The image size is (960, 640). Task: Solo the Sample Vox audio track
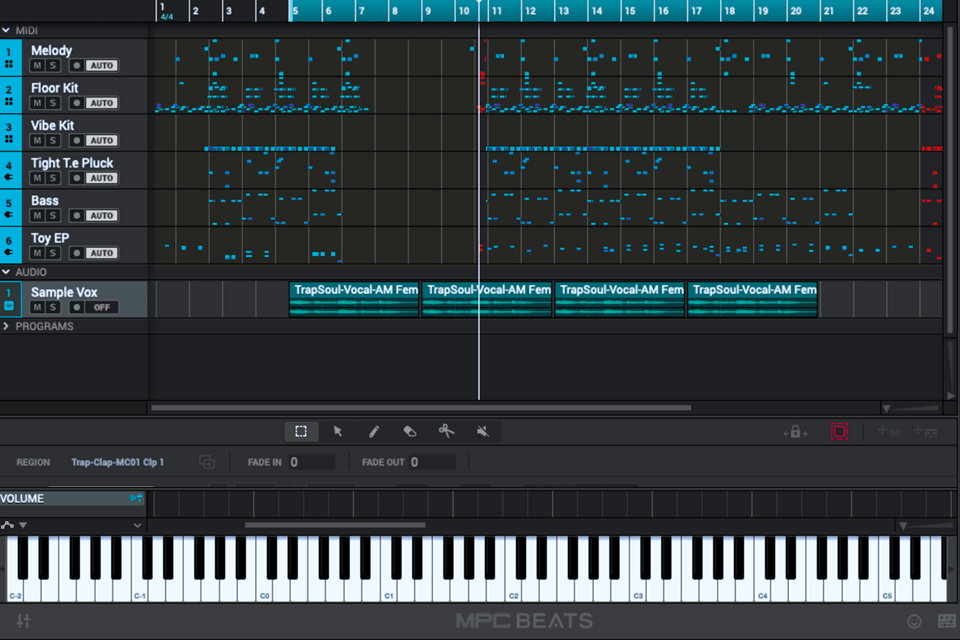coord(53,307)
